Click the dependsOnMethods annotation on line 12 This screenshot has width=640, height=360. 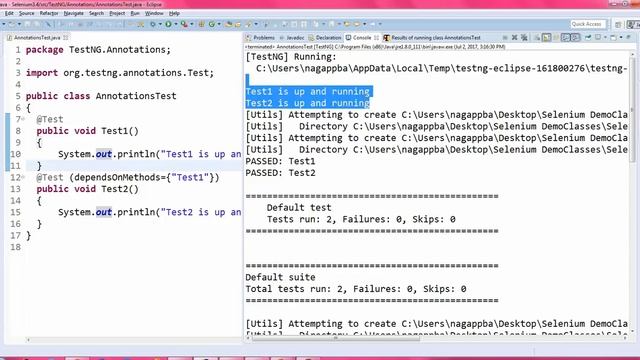(x=128, y=178)
